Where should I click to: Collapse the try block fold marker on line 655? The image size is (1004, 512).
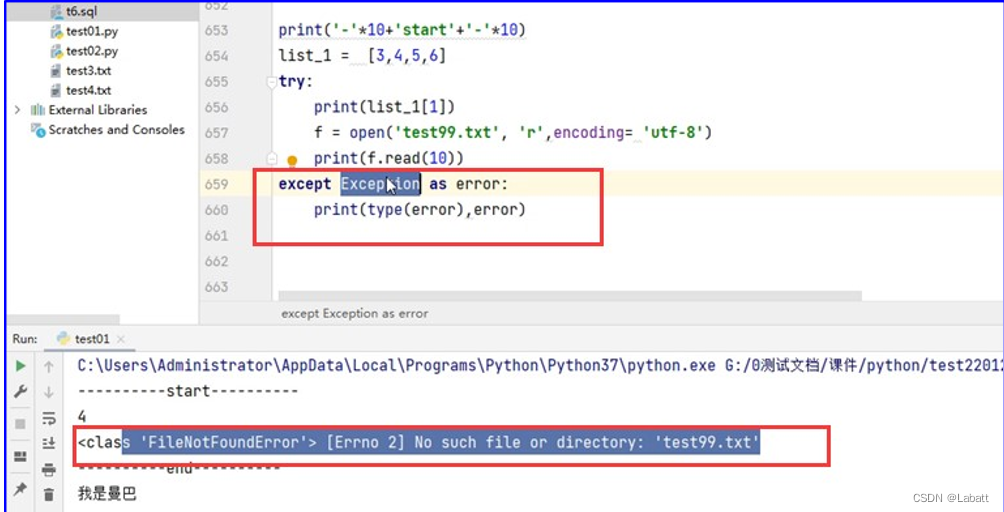[x=271, y=82]
